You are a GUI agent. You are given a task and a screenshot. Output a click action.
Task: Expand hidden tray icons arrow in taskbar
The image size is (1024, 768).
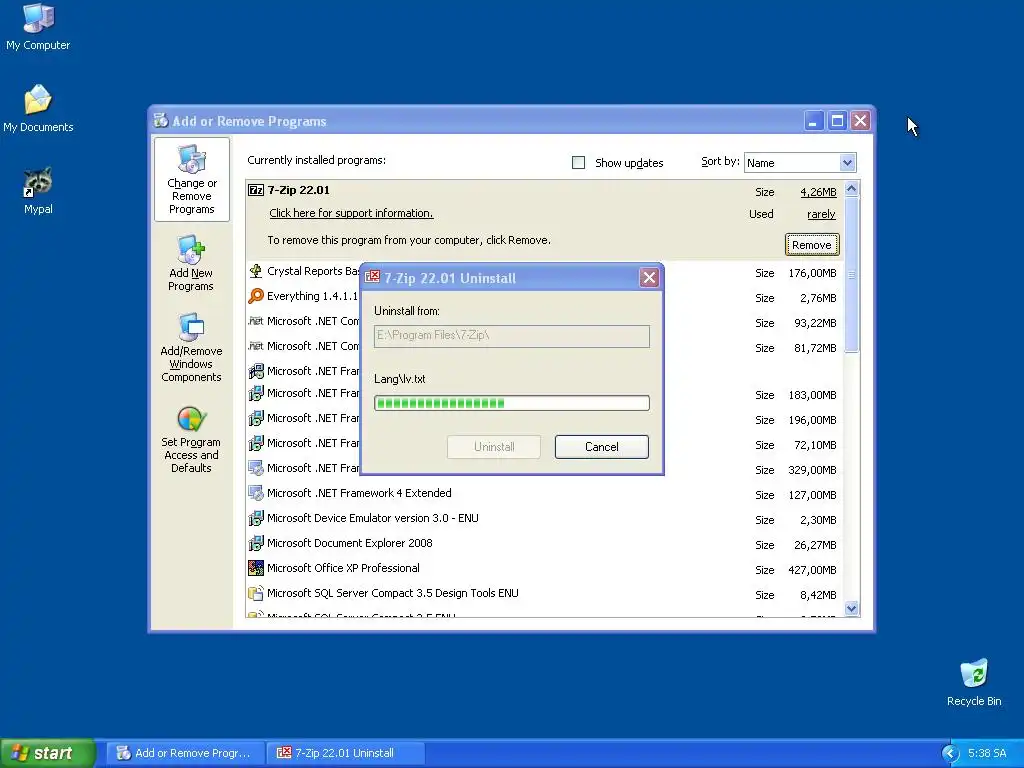point(950,753)
